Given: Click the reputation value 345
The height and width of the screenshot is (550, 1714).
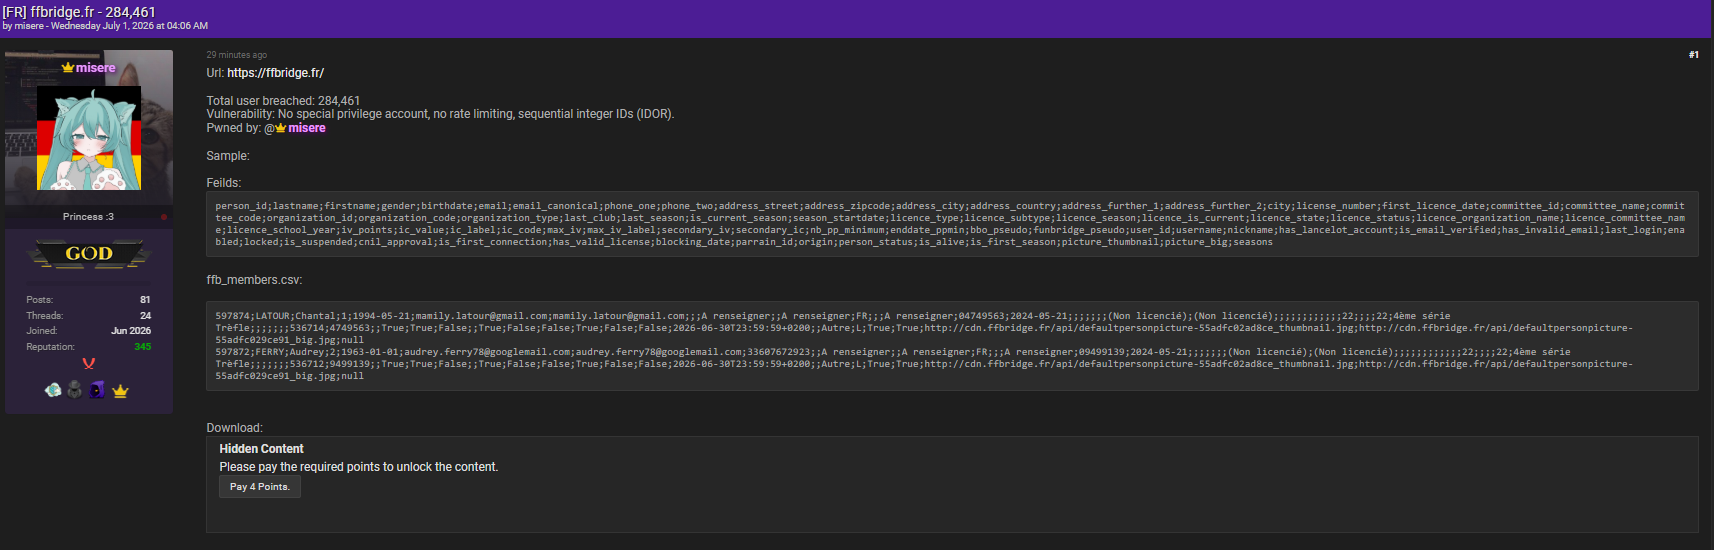Looking at the screenshot, I should pyautogui.click(x=143, y=347).
